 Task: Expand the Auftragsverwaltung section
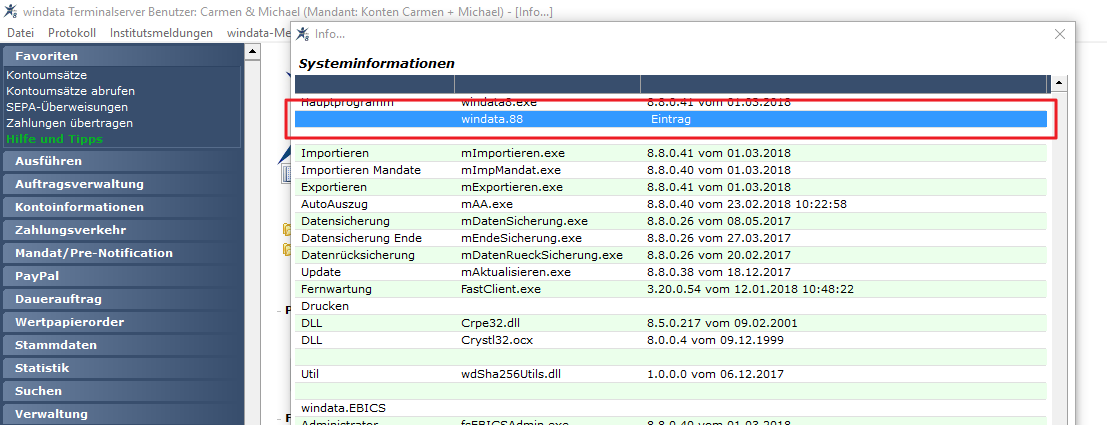(121, 184)
